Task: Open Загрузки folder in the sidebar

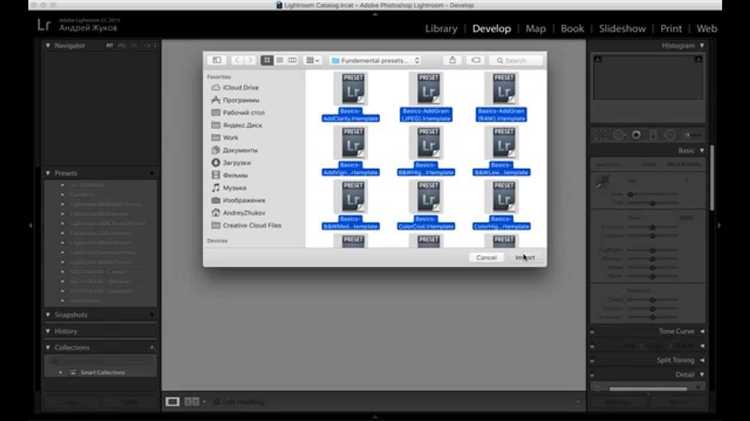Action: pyautogui.click(x=232, y=163)
